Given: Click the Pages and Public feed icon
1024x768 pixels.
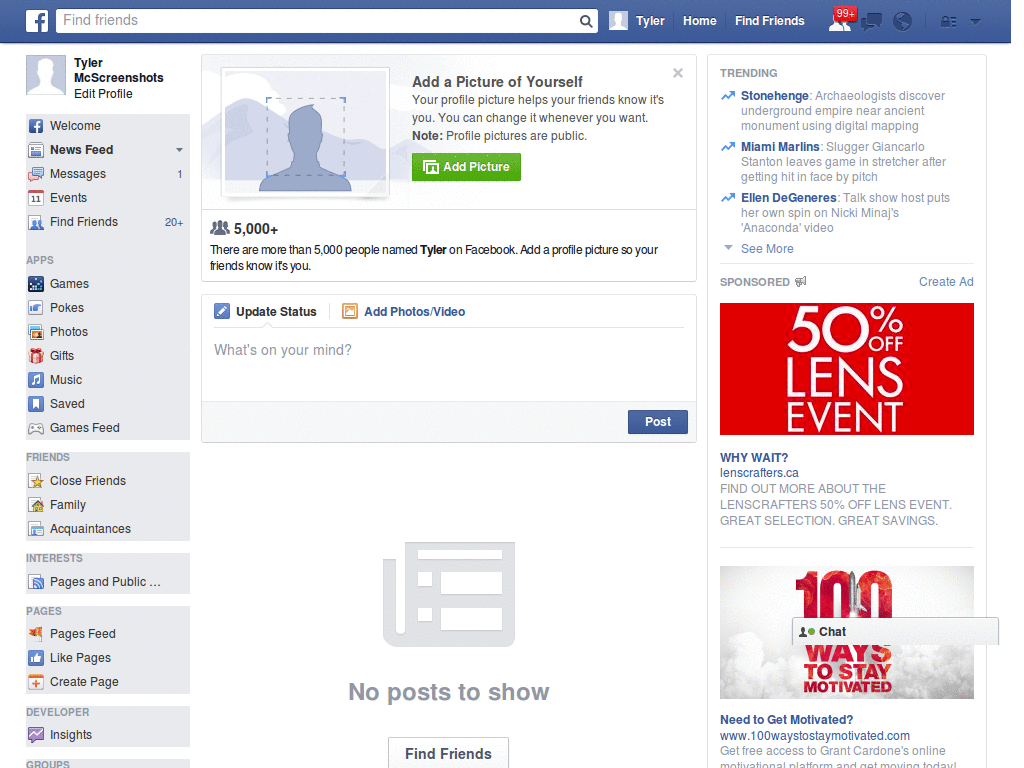Looking at the screenshot, I should click(x=36, y=582).
